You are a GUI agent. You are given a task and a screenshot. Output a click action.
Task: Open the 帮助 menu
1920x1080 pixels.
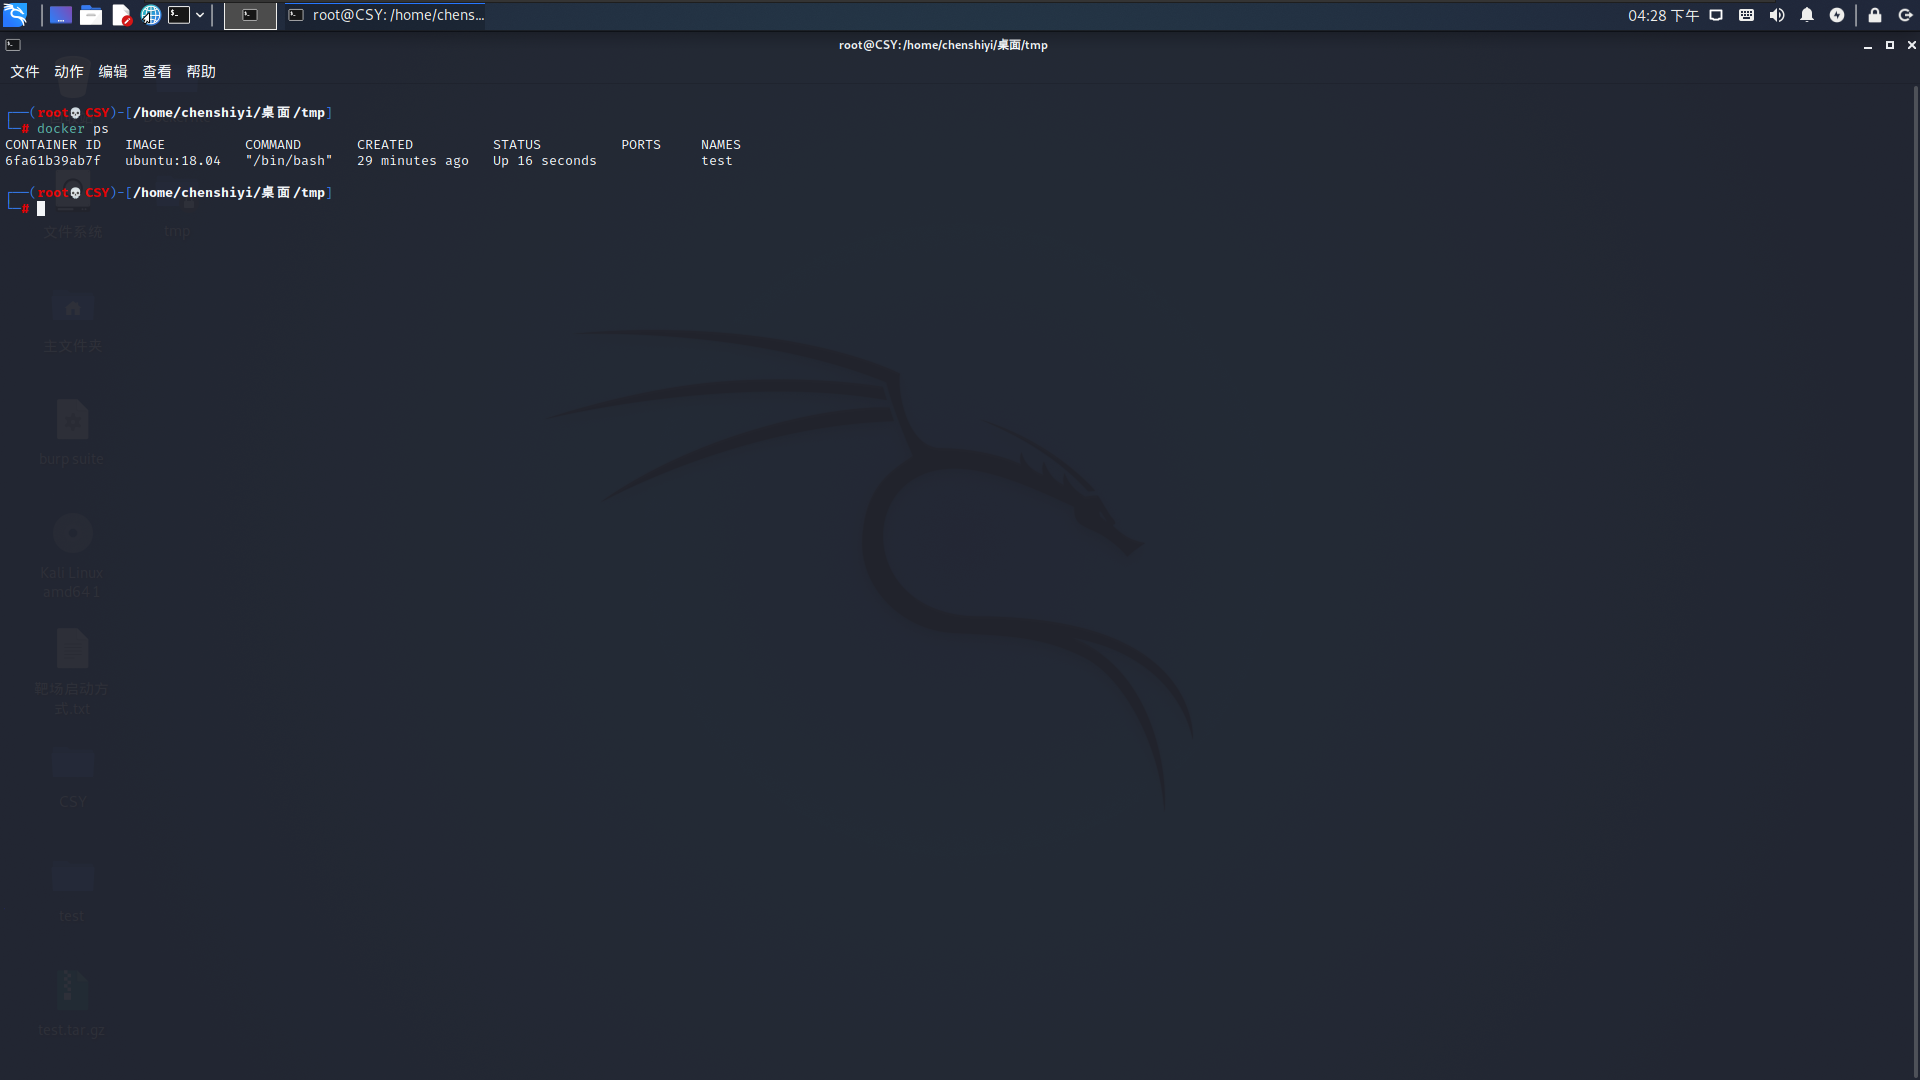pyautogui.click(x=201, y=72)
